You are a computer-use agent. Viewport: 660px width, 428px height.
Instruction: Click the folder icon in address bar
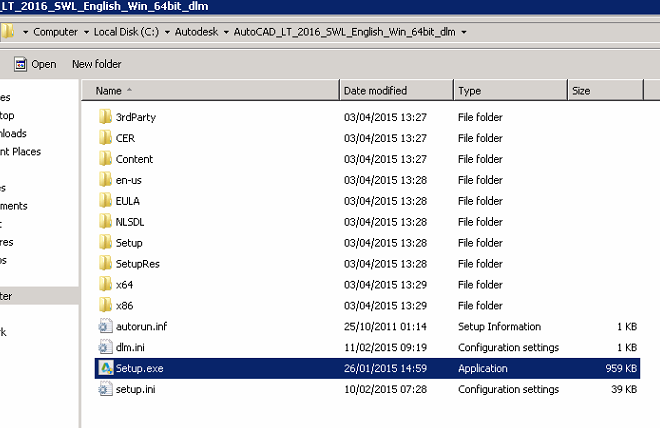(7, 32)
